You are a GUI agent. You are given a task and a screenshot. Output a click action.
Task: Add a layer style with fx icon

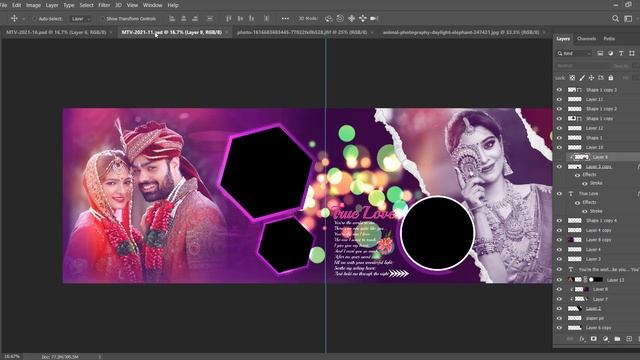pyautogui.click(x=582, y=339)
